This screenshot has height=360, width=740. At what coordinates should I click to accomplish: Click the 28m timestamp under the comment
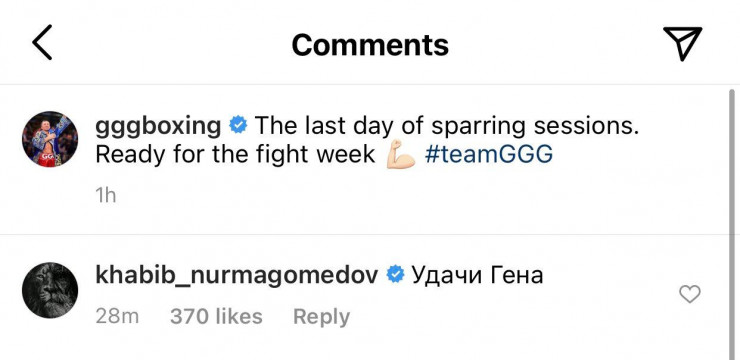[x=117, y=316]
